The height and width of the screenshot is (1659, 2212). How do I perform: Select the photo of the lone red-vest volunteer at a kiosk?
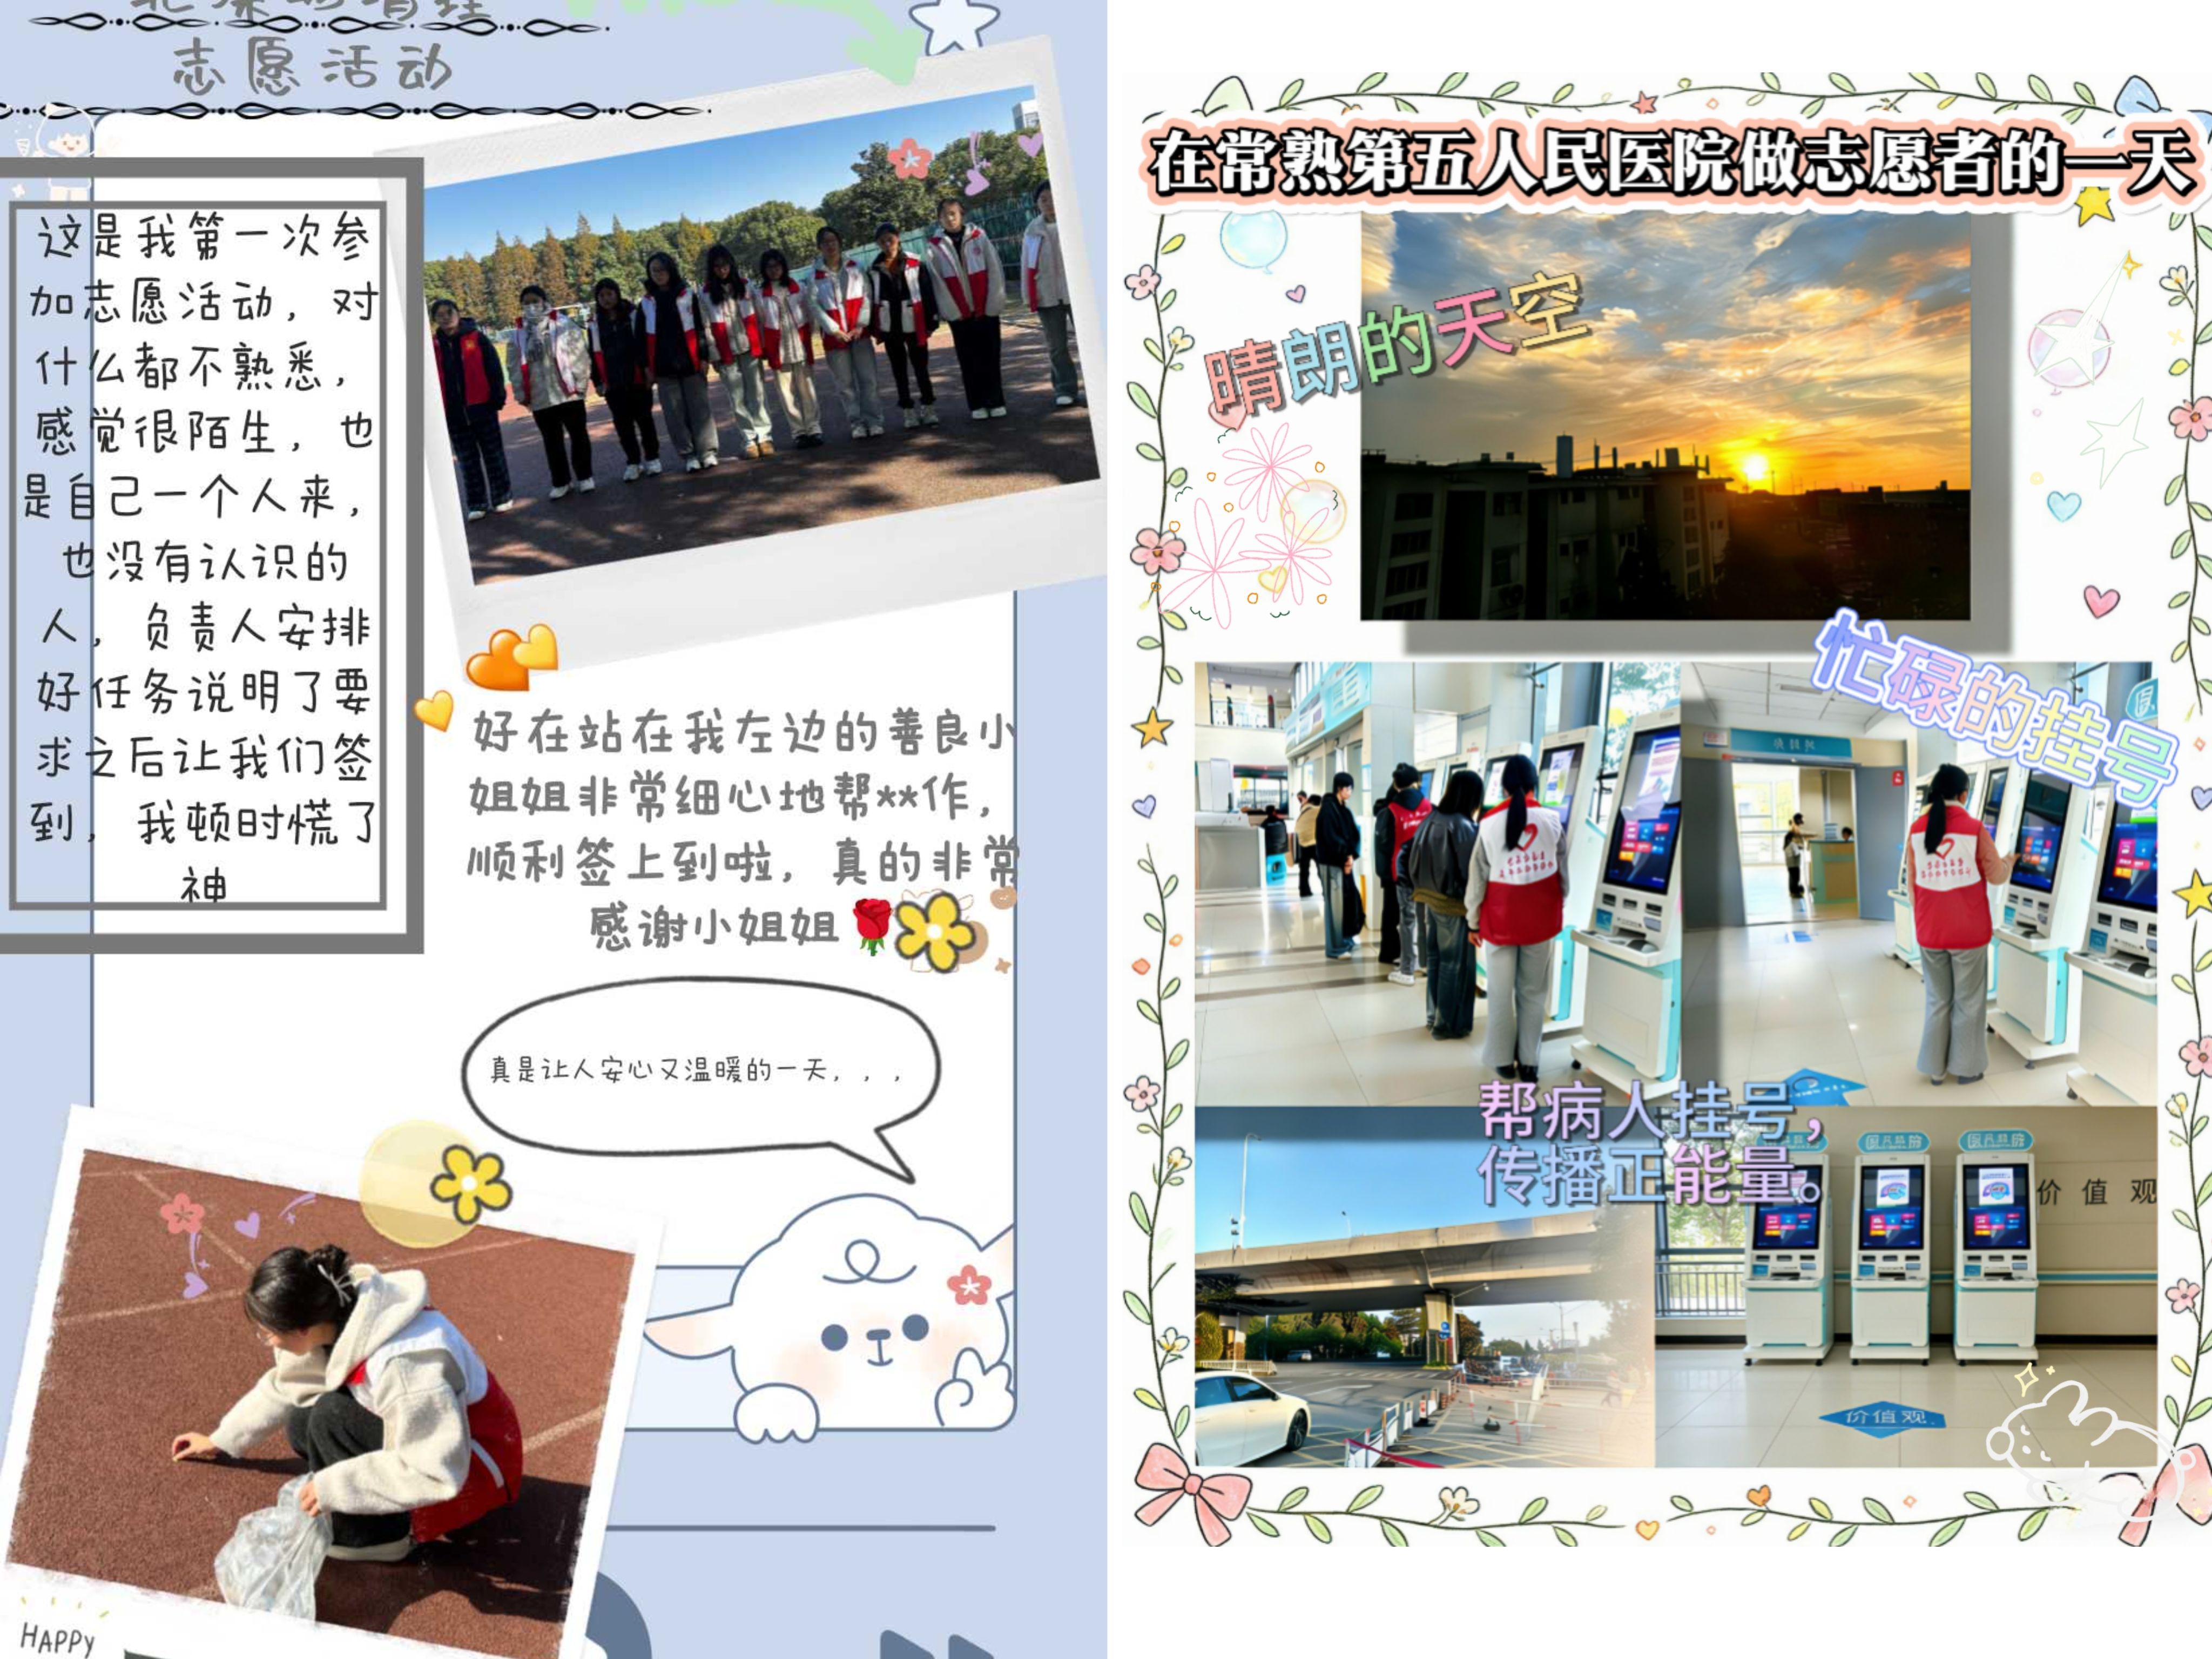pyautogui.click(x=1919, y=884)
